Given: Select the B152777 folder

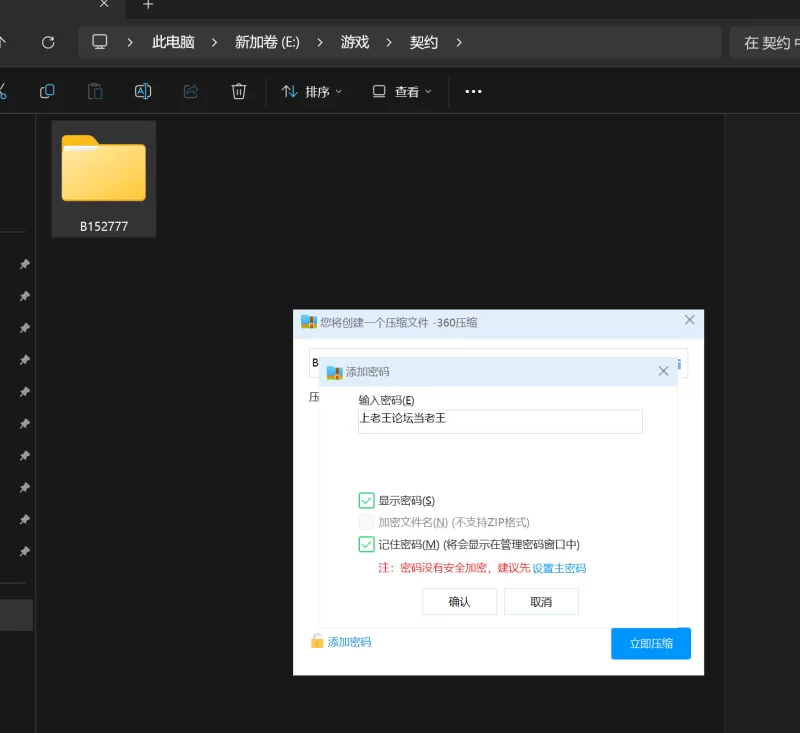Looking at the screenshot, I should (x=104, y=179).
